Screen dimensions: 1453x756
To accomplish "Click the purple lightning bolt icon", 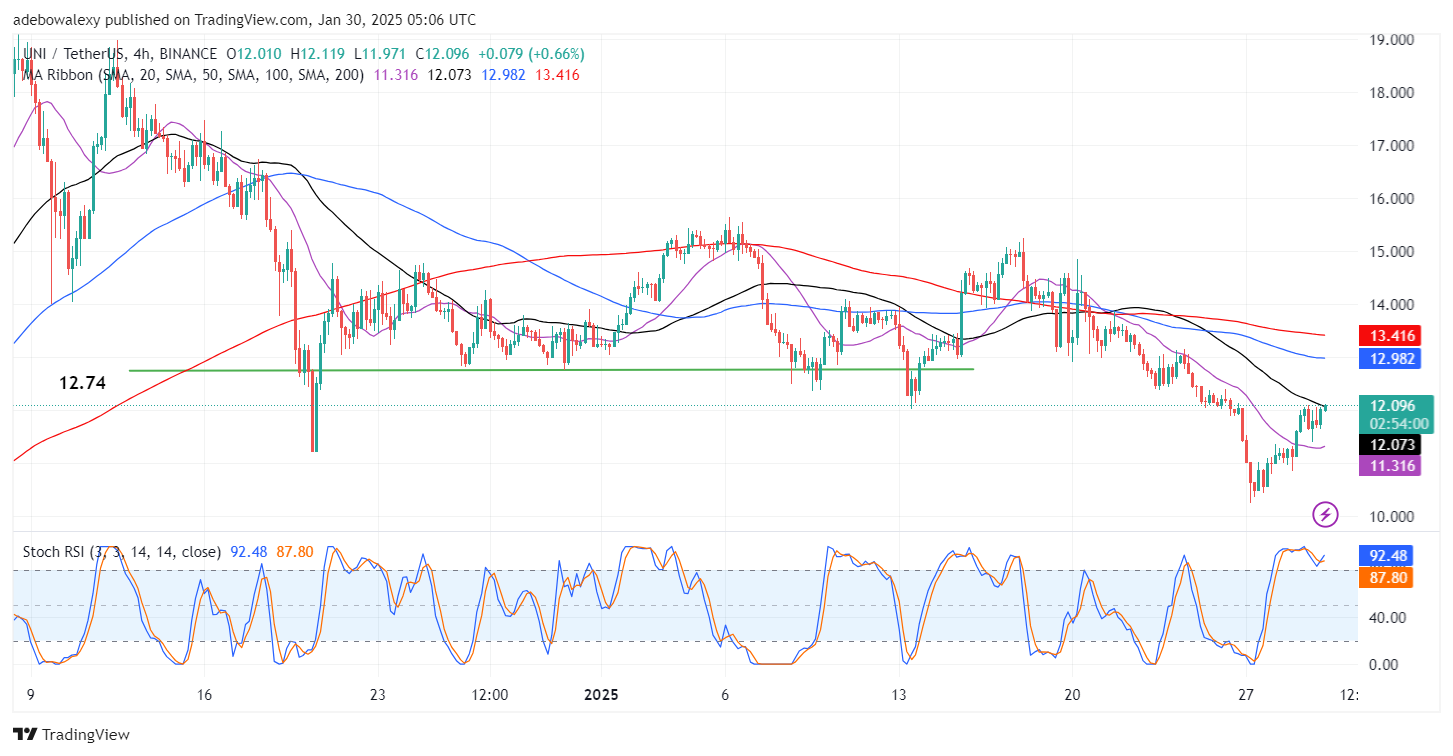I will [x=1325, y=515].
